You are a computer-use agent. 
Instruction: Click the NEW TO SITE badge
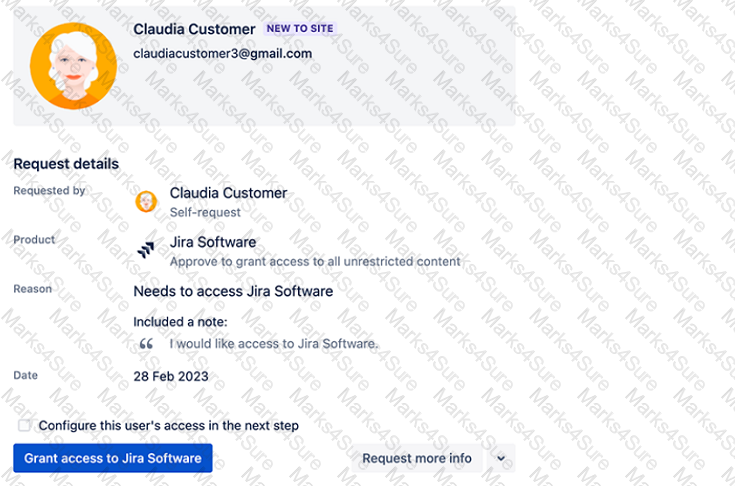tap(300, 29)
